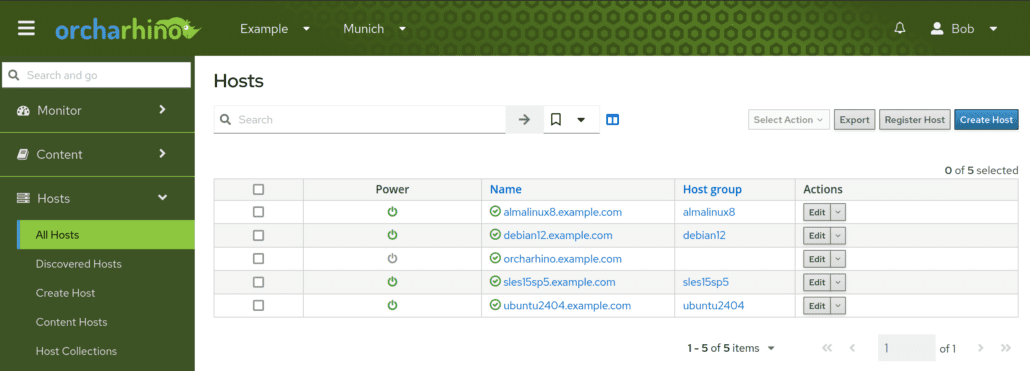Open the Edit dropdown arrow for debian12.example.com
Image resolution: width=1030 pixels, height=371 pixels.
tap(838, 235)
